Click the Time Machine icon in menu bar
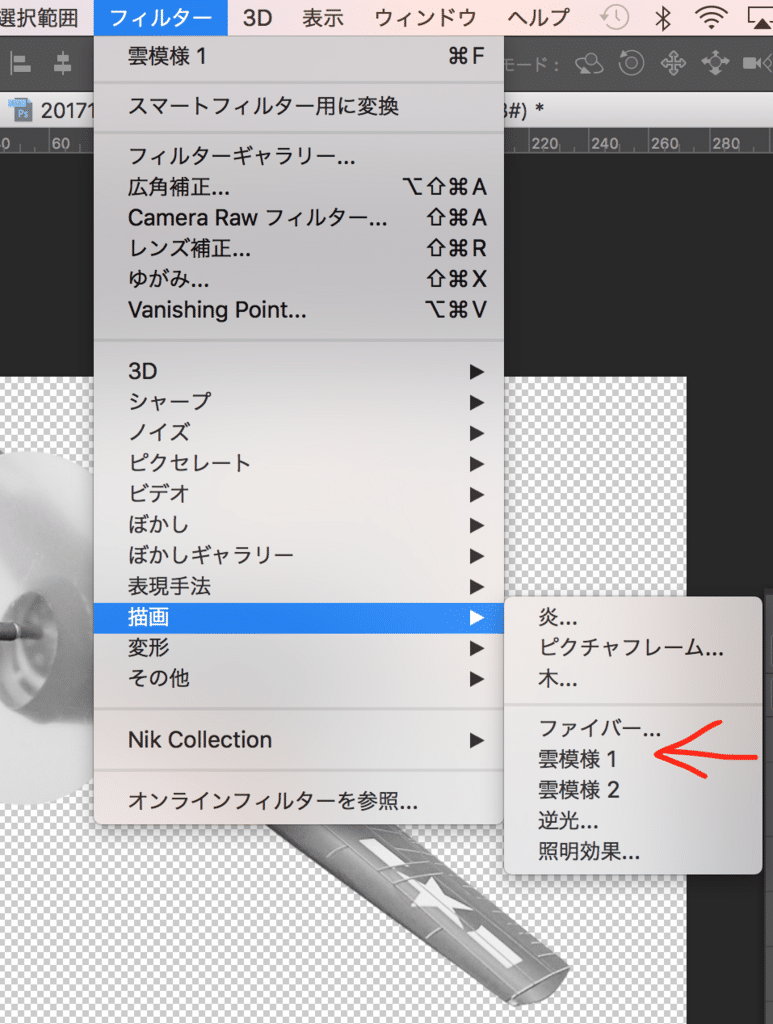 click(x=616, y=17)
